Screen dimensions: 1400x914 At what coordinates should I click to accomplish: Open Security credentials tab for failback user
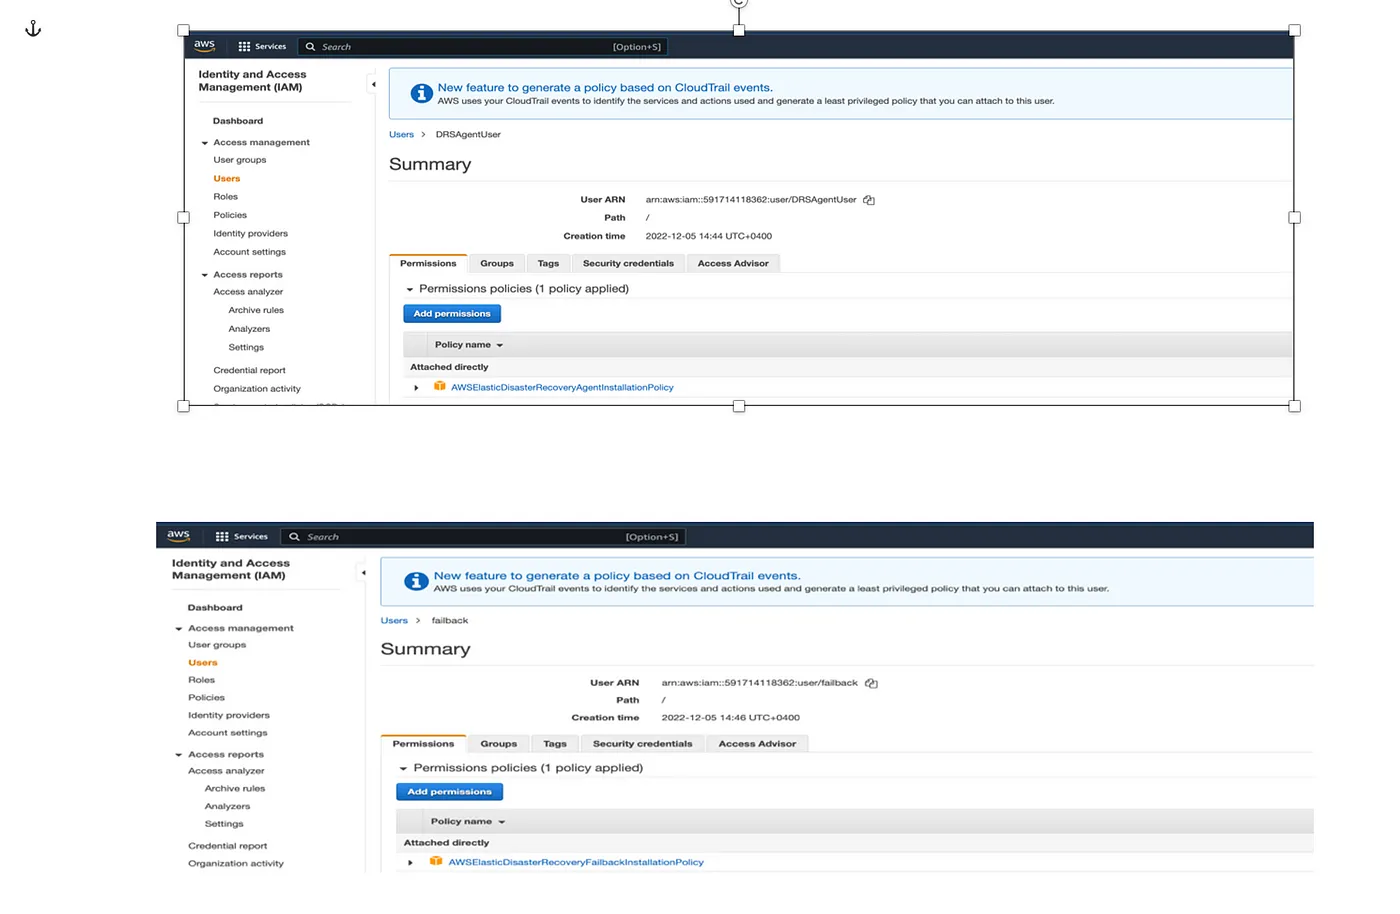(642, 743)
